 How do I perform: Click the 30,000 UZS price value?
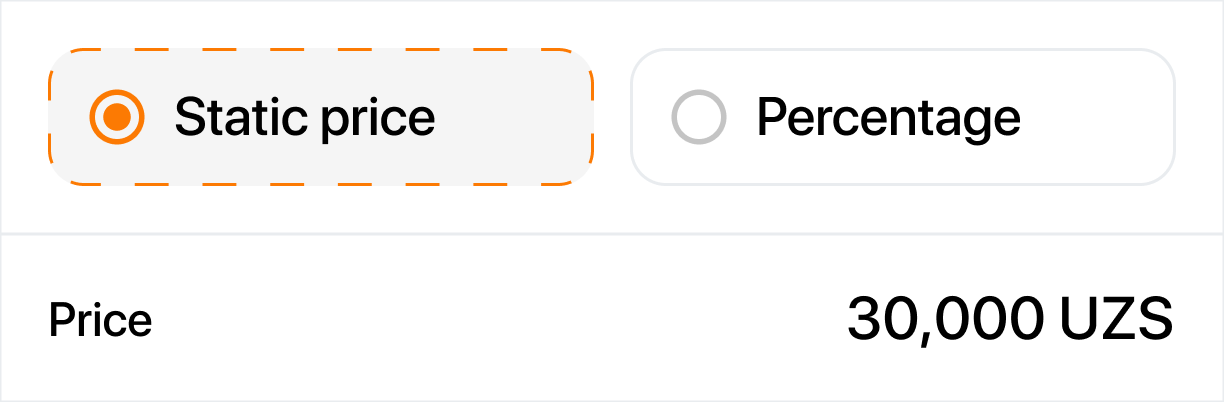[x=1008, y=320]
